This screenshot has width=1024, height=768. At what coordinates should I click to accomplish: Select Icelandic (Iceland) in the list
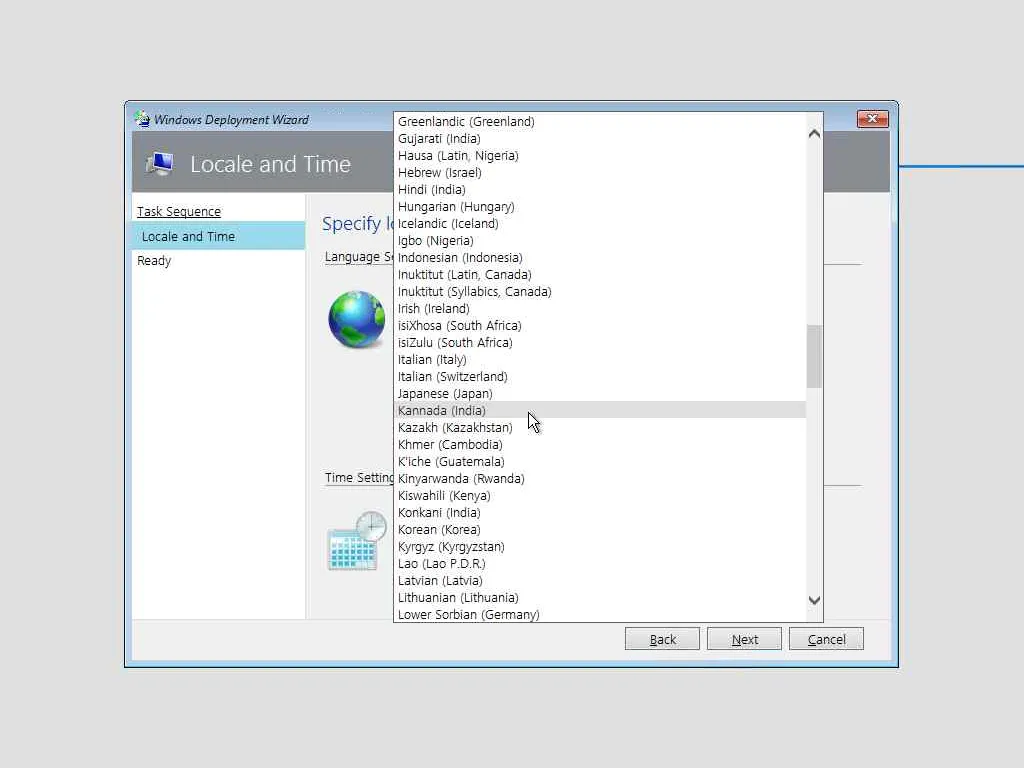[600, 223]
